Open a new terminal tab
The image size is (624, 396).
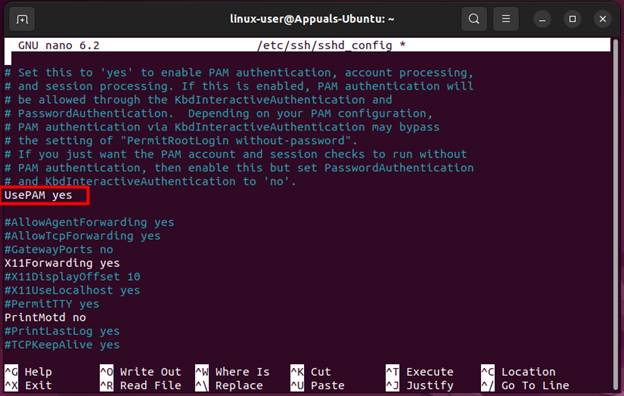tap(22, 19)
